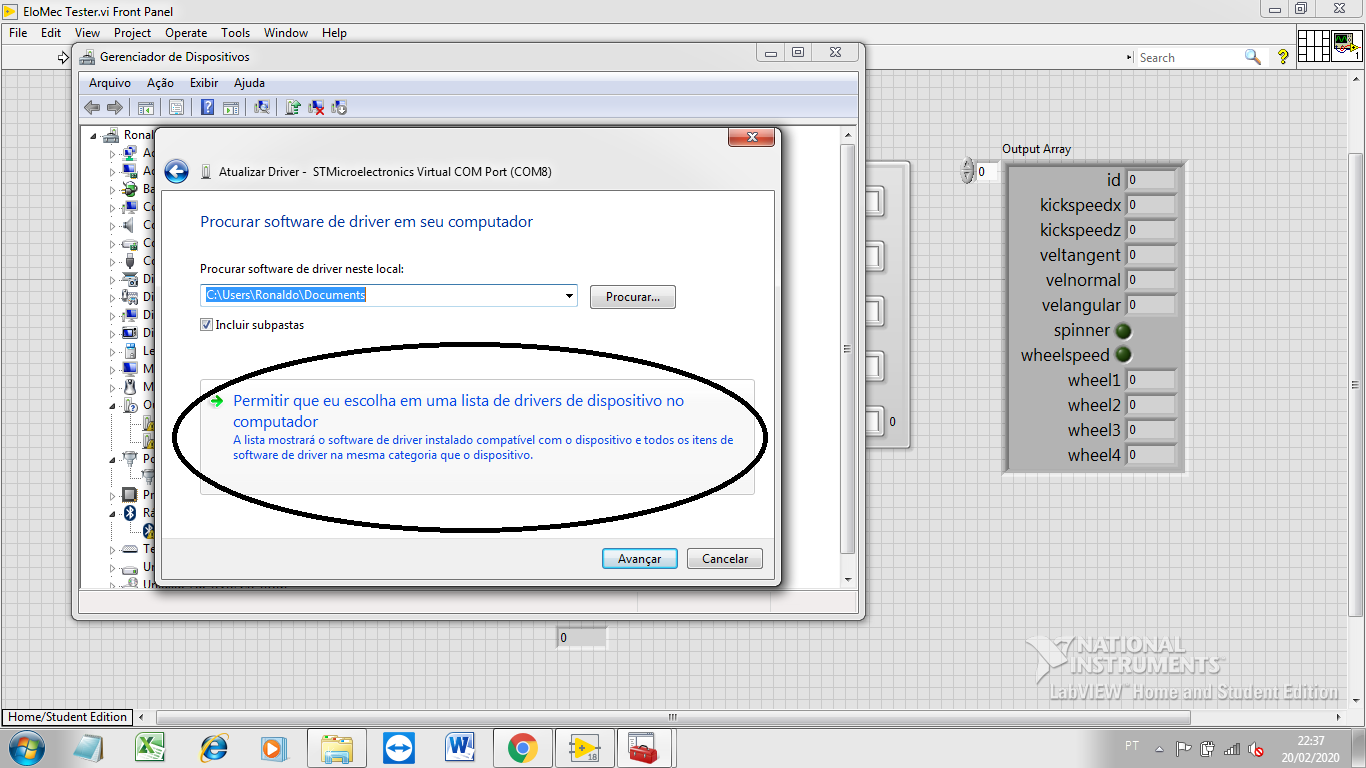Expand the Pr device category node
This screenshot has width=1366, height=768.
113,495
